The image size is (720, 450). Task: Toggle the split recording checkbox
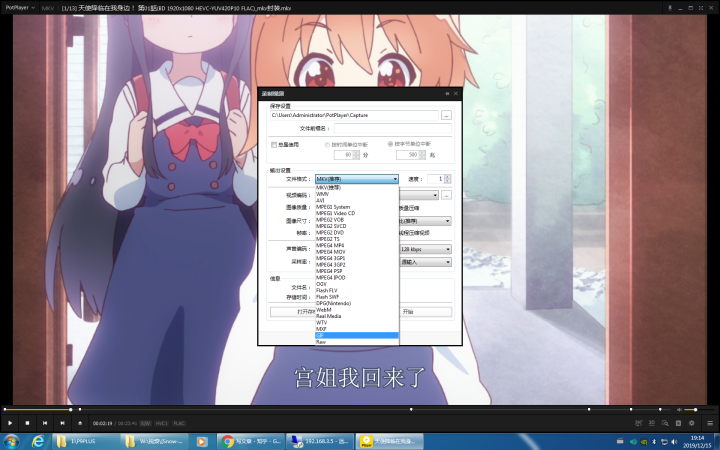pos(274,145)
